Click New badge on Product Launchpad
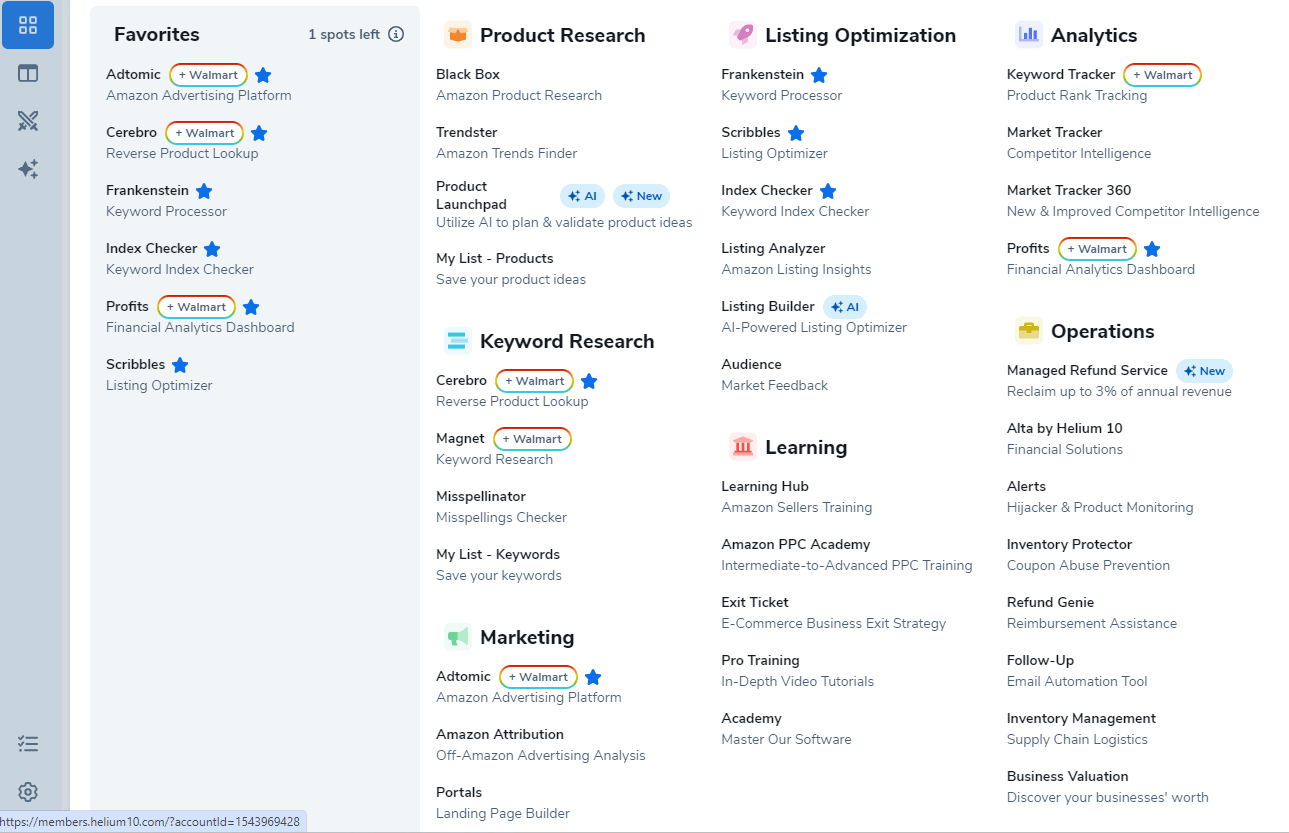 click(x=641, y=196)
